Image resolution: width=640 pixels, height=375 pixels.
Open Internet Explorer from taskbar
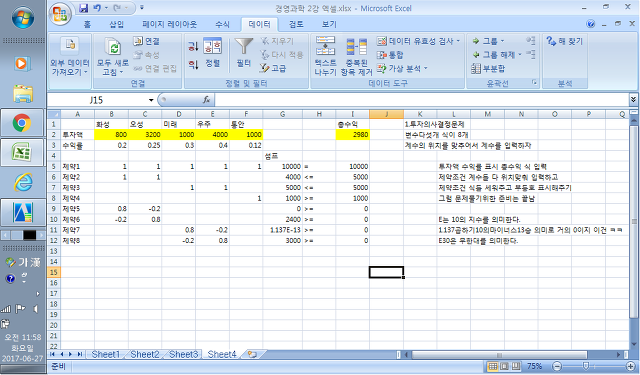point(22,182)
